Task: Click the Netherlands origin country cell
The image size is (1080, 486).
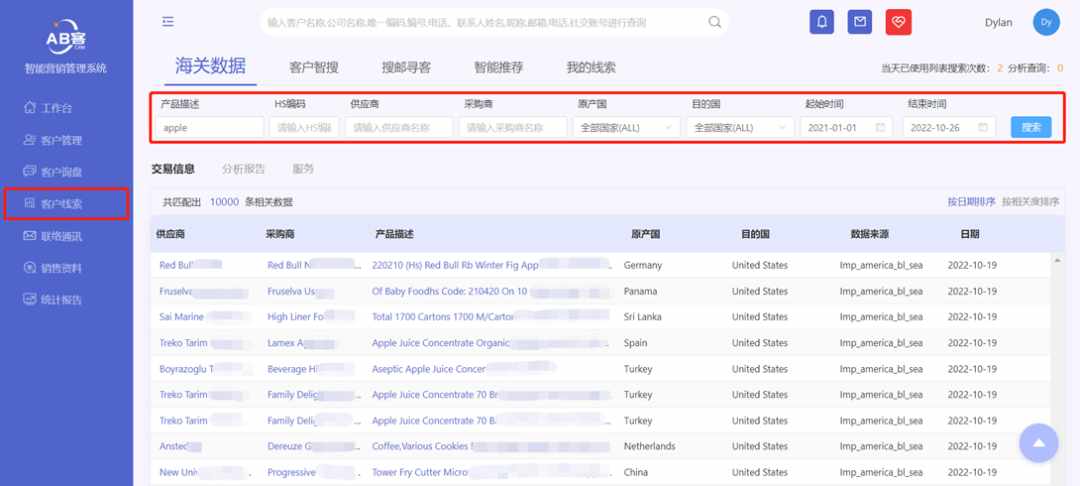Action: point(650,446)
